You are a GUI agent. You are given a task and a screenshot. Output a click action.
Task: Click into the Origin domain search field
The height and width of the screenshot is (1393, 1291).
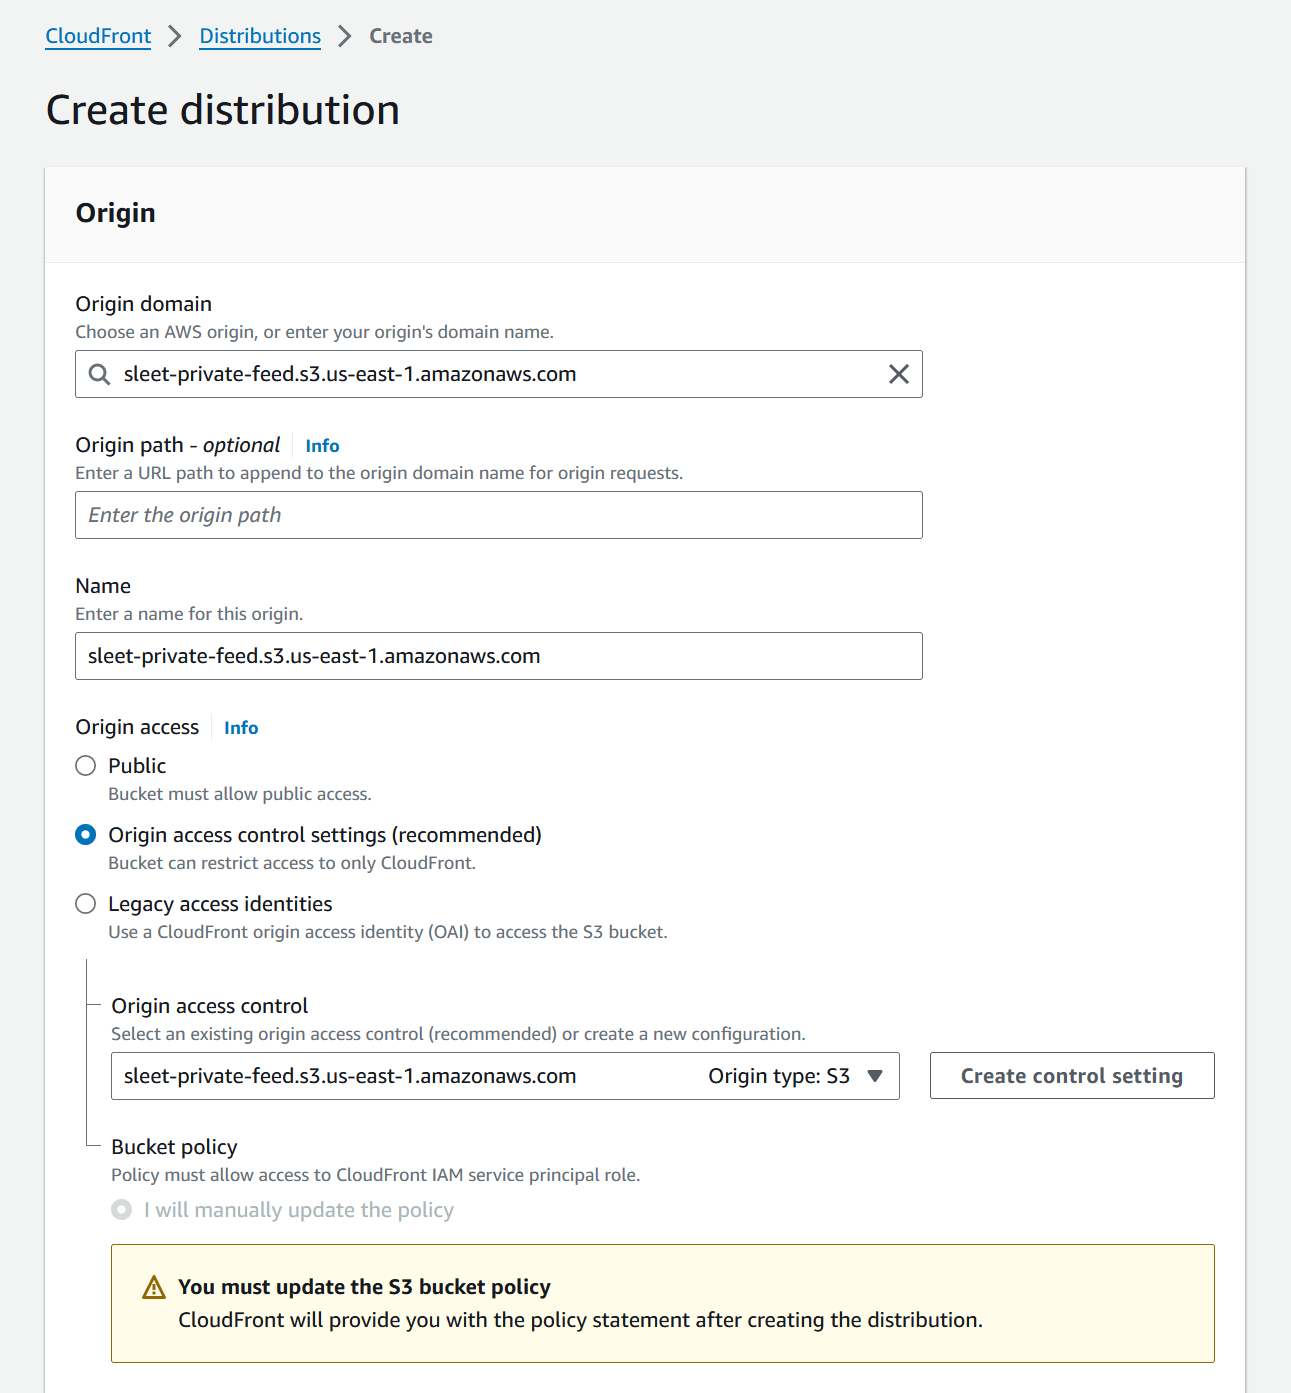coord(499,374)
